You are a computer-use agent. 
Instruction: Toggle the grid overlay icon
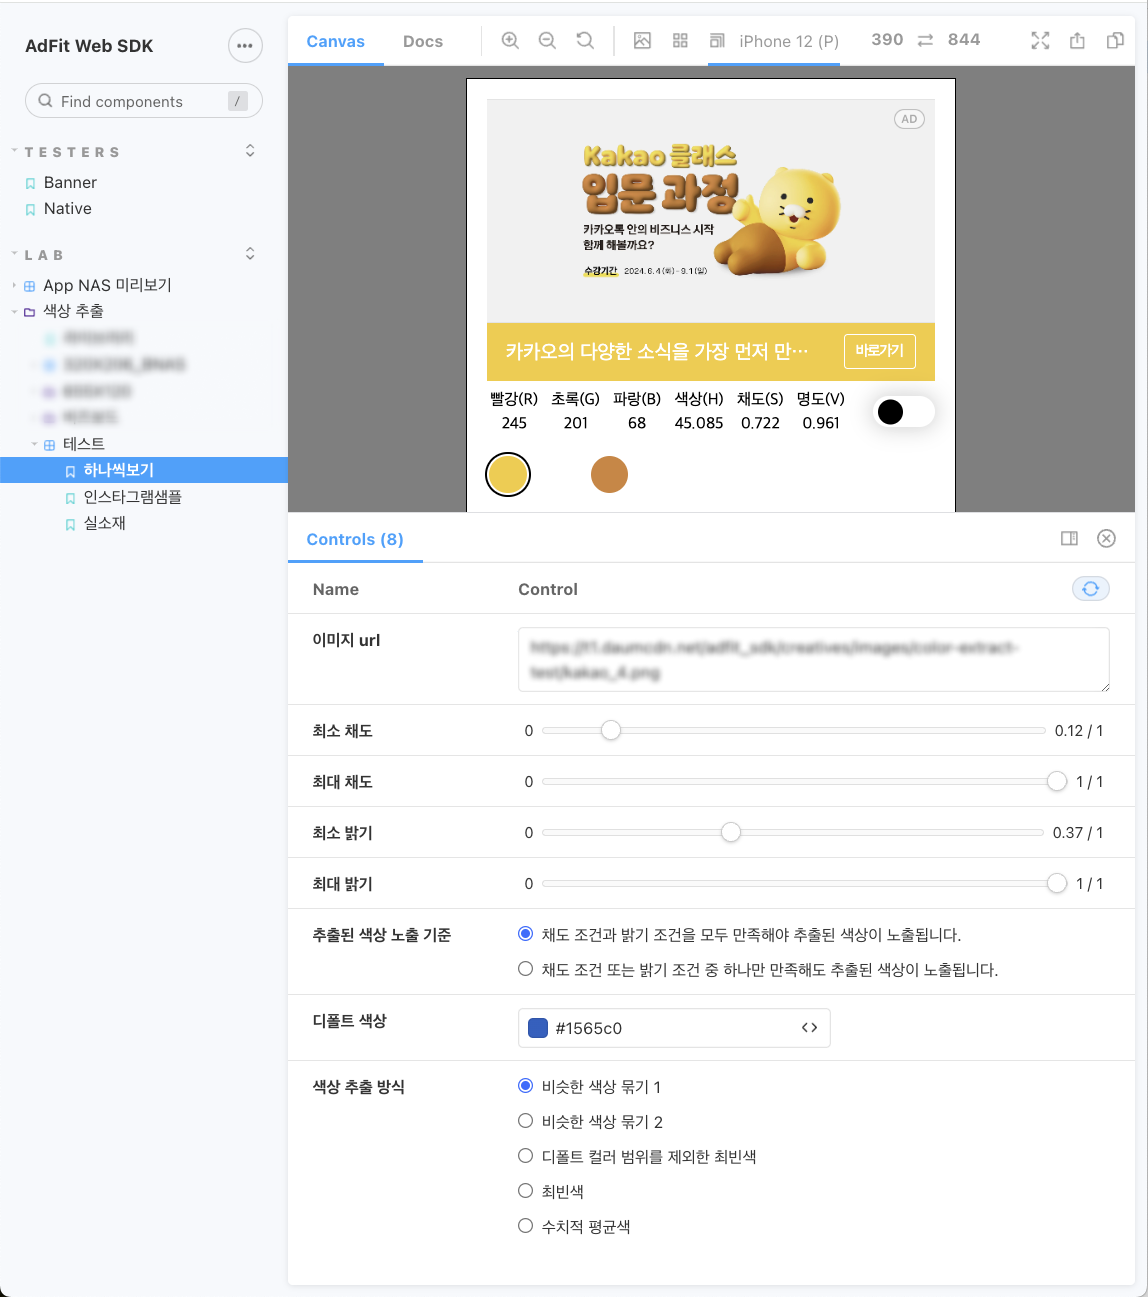coord(680,41)
